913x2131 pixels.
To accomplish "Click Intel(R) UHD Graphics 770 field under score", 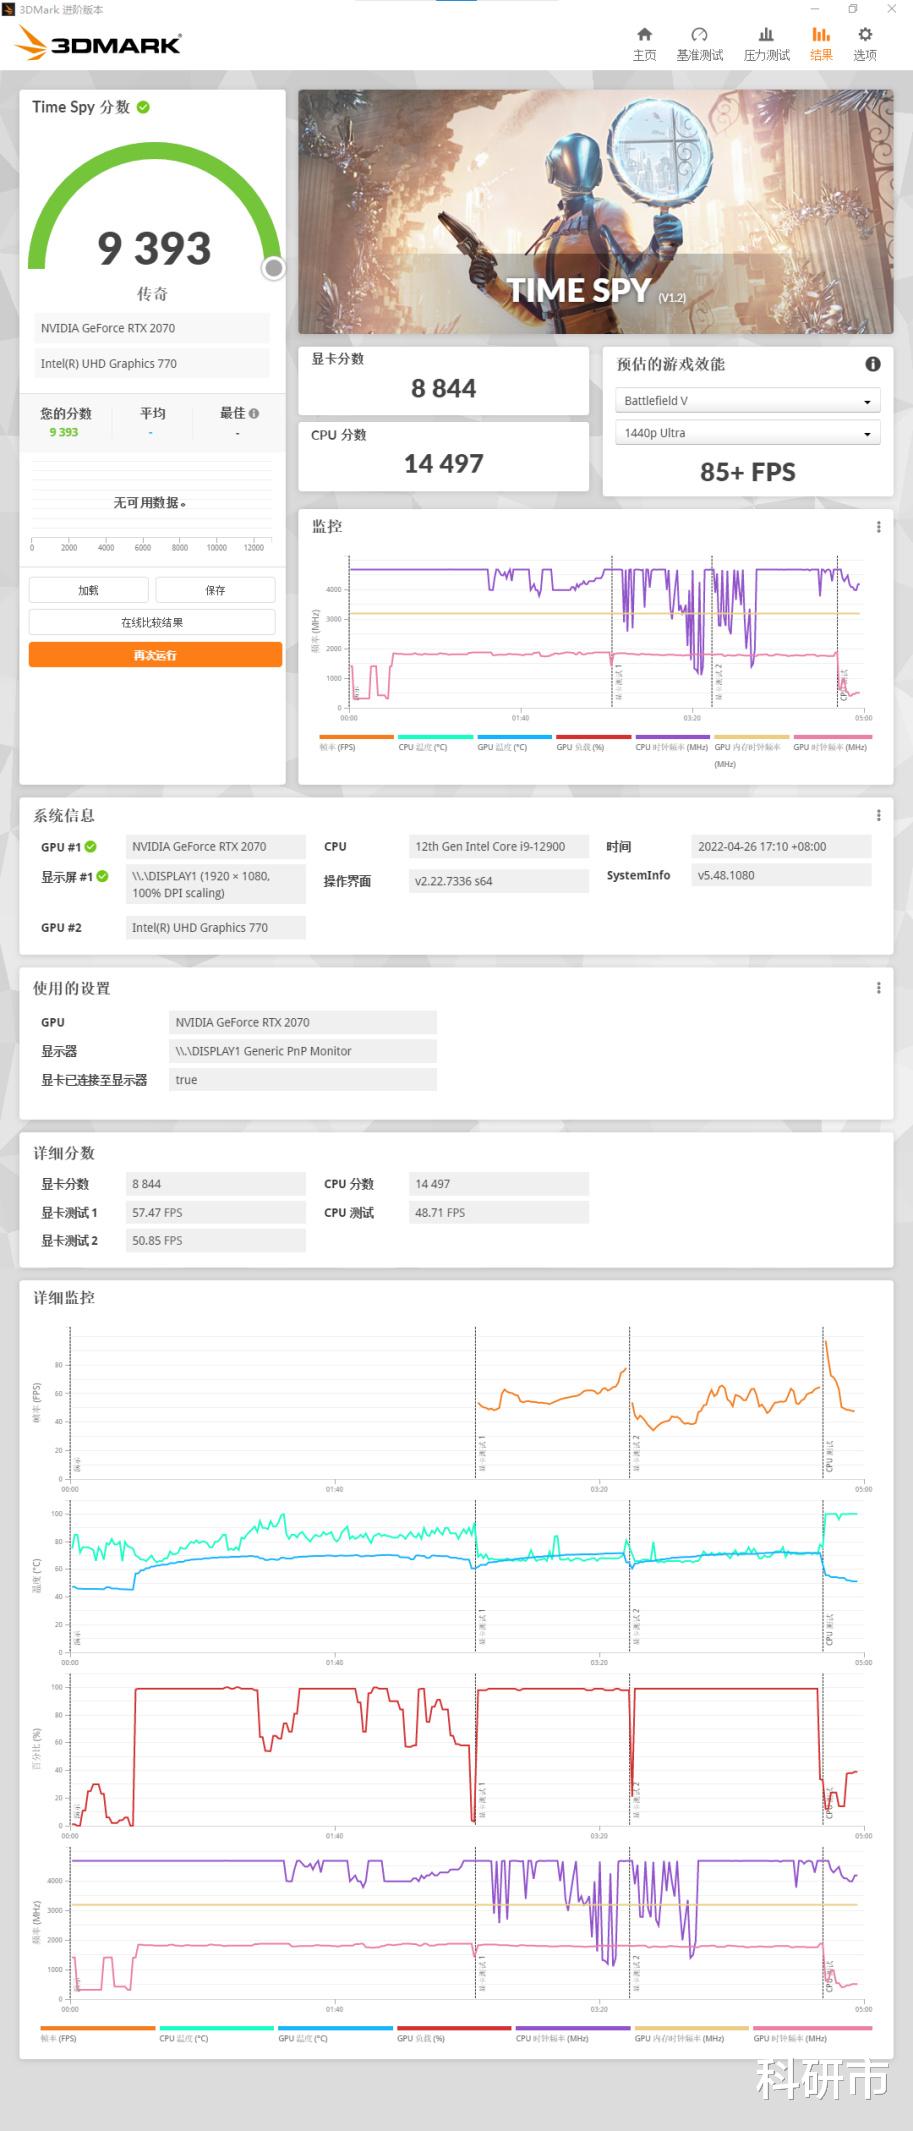I will [x=150, y=364].
